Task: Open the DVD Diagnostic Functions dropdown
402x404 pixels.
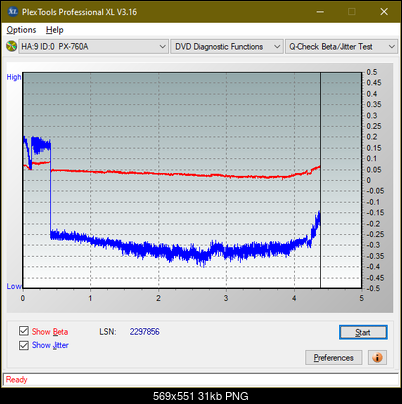Action: (227, 46)
